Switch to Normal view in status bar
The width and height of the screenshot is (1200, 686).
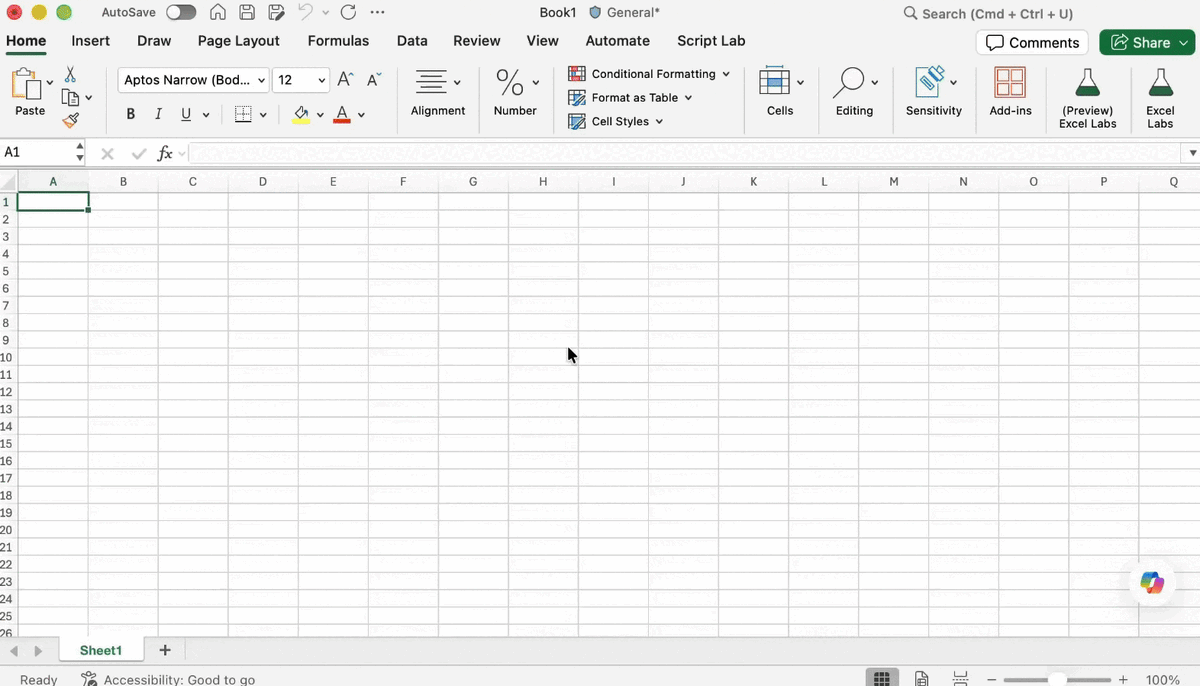click(882, 679)
